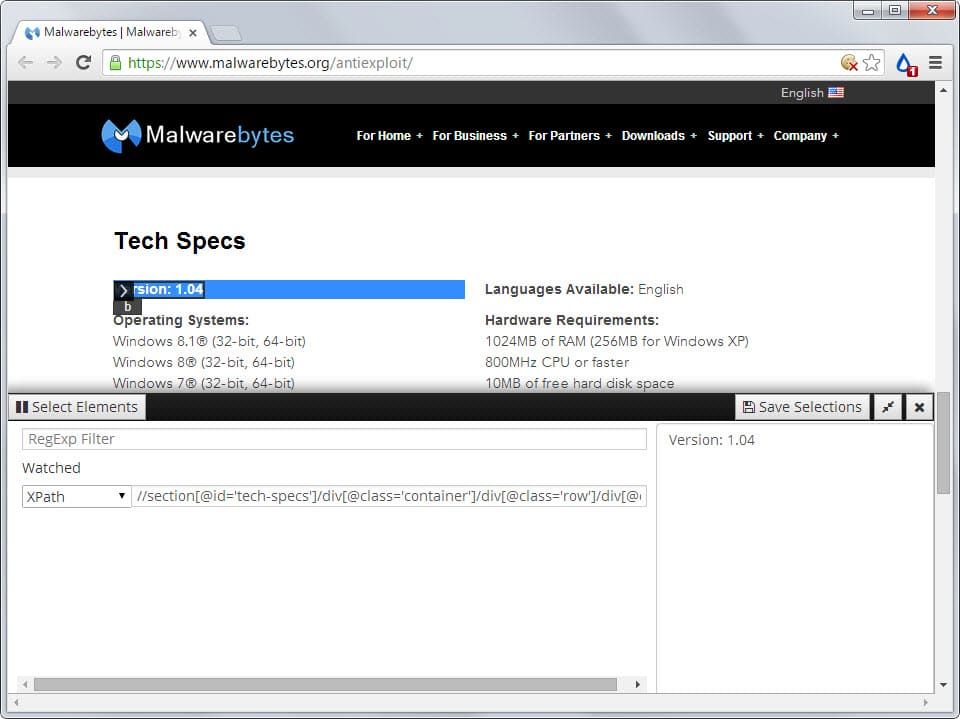Open the blue droplet extension icon
960x719 pixels.
[x=905, y=64]
